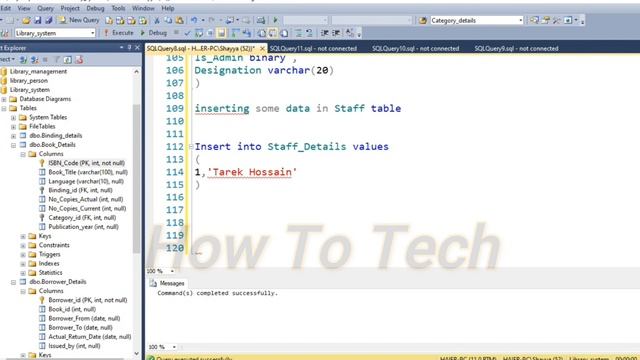Select the ISBN_Code primary key column
This screenshot has height=360, width=640.
click(x=87, y=163)
